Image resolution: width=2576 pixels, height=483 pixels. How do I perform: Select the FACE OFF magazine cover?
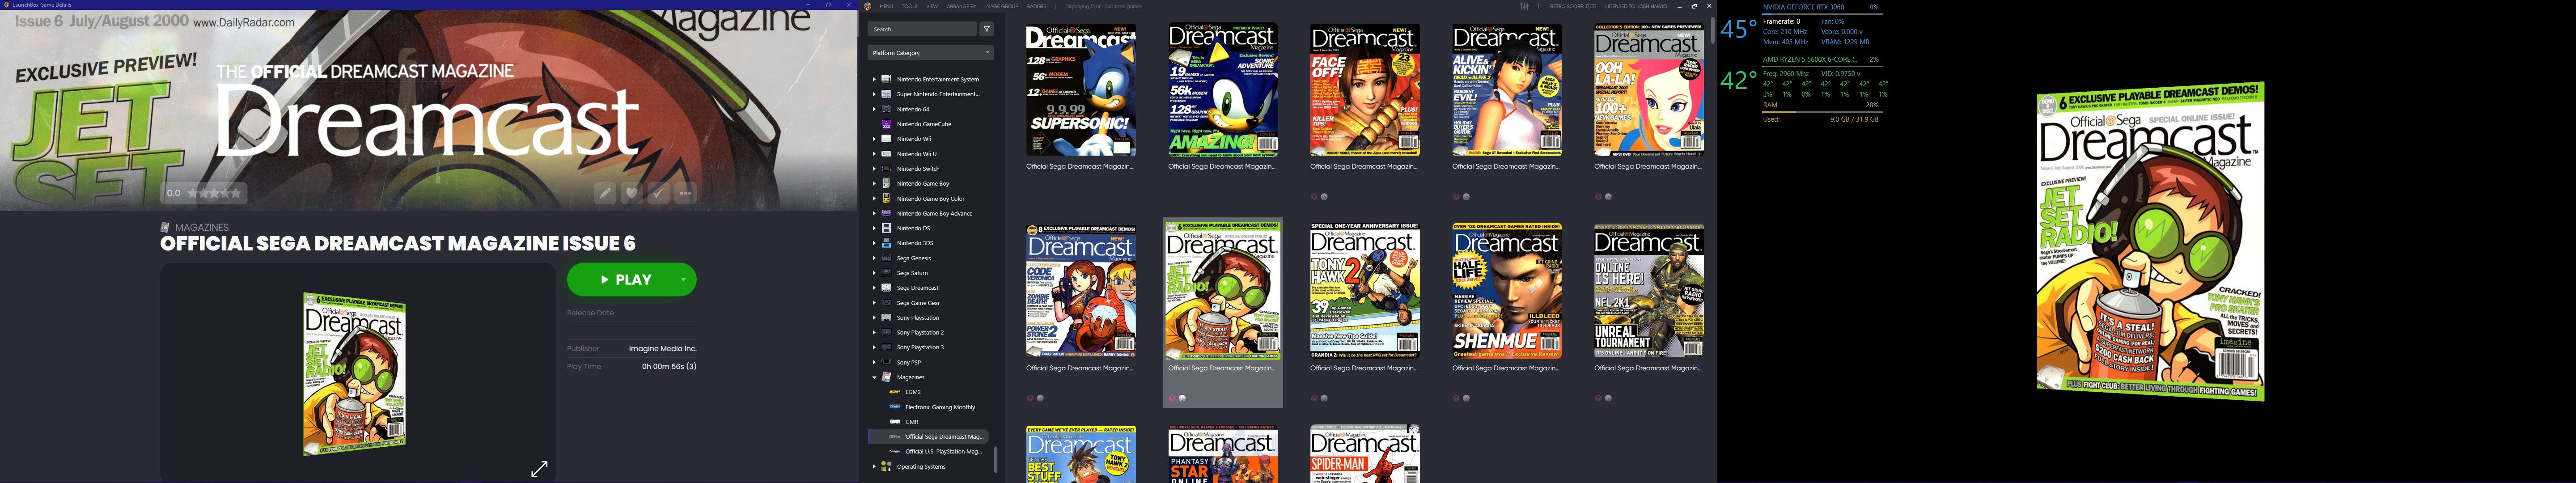[1365, 91]
